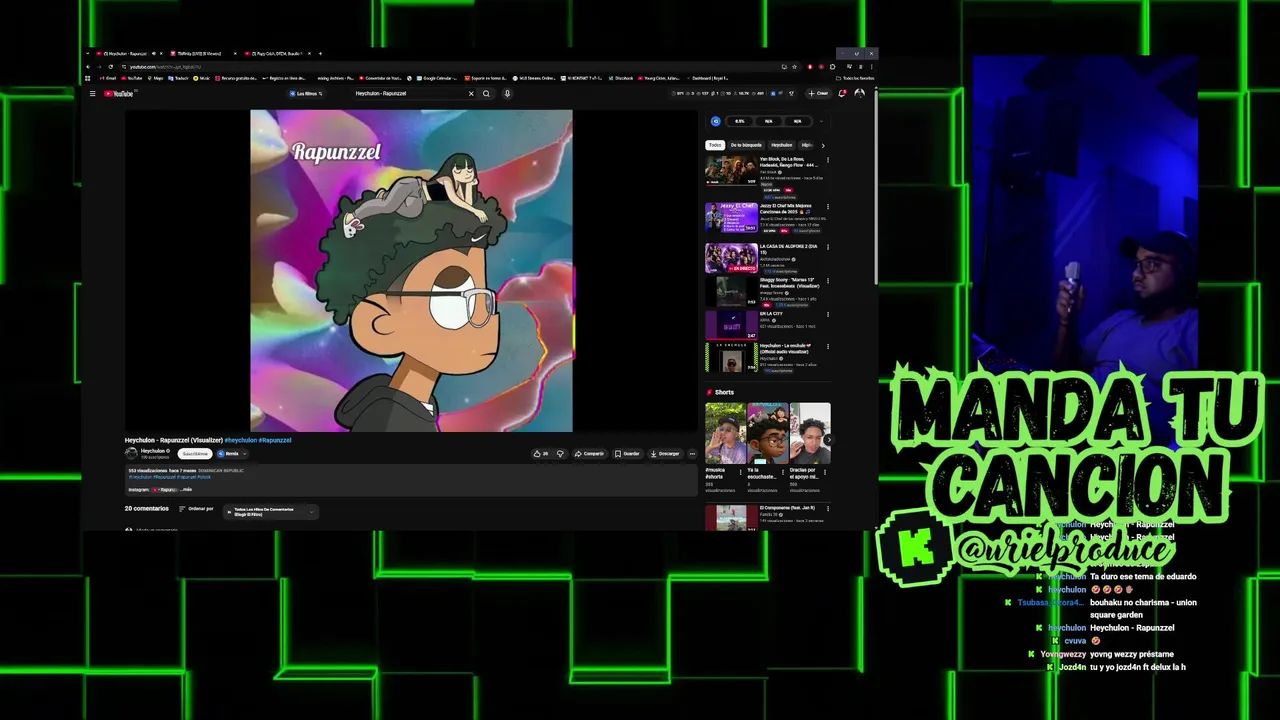Open Jezzy El Chef Mix video thumbnail
This screenshot has width=1280, height=720.
tap(731, 217)
